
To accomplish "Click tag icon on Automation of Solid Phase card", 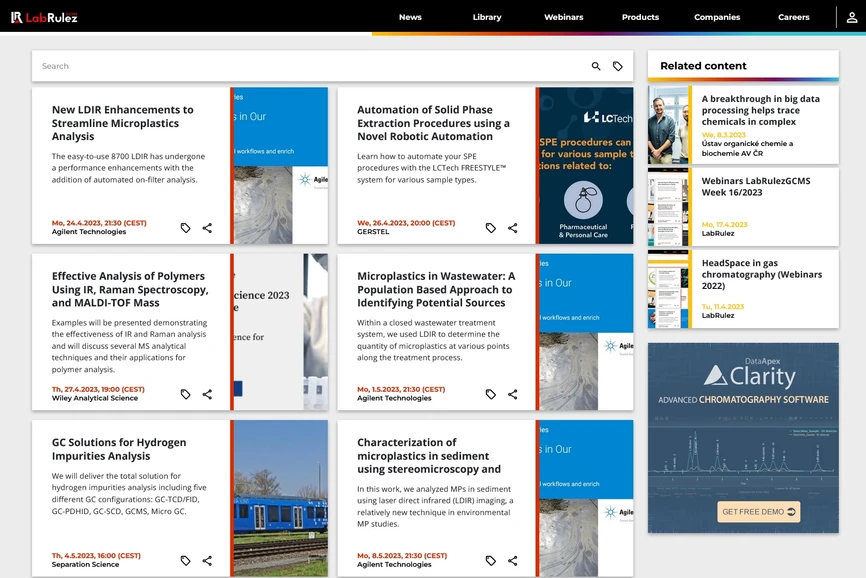I will [x=490, y=228].
